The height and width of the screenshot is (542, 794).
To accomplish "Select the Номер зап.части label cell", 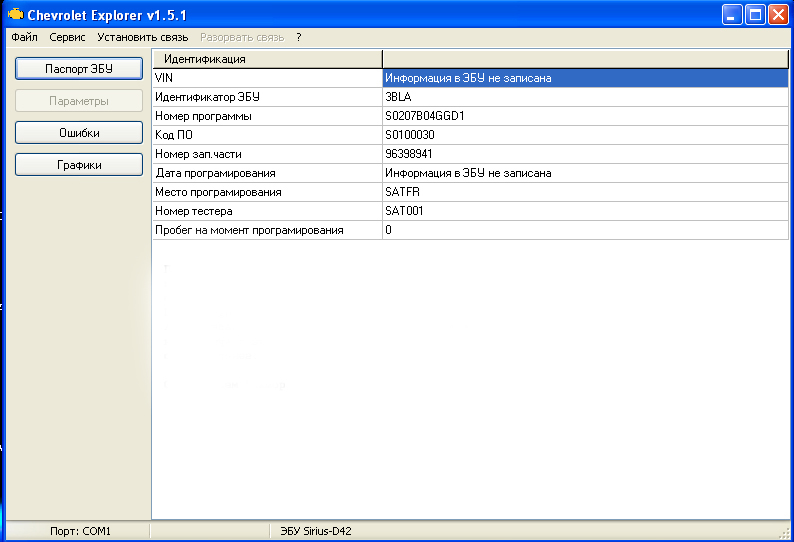I will [x=267, y=154].
